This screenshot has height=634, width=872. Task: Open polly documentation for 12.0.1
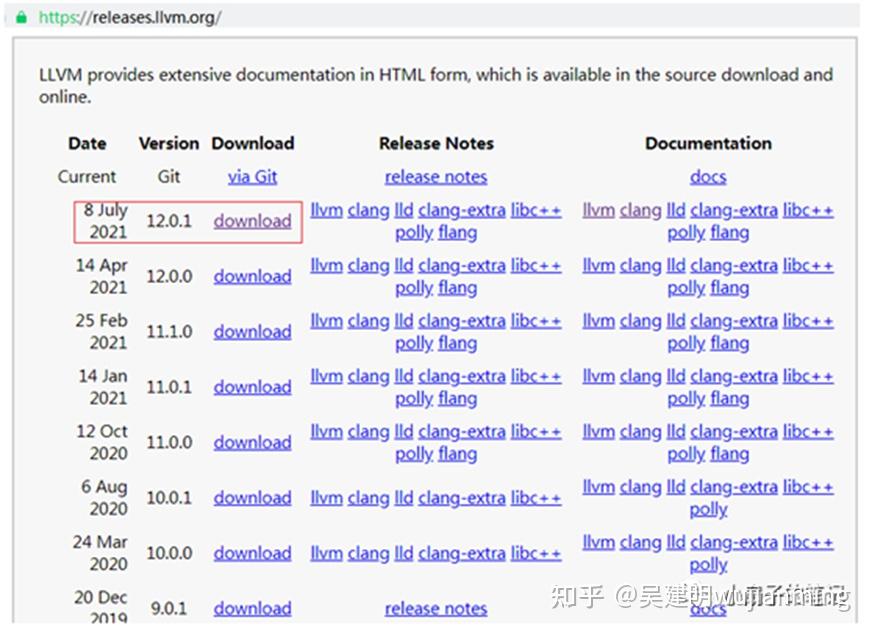pos(686,232)
